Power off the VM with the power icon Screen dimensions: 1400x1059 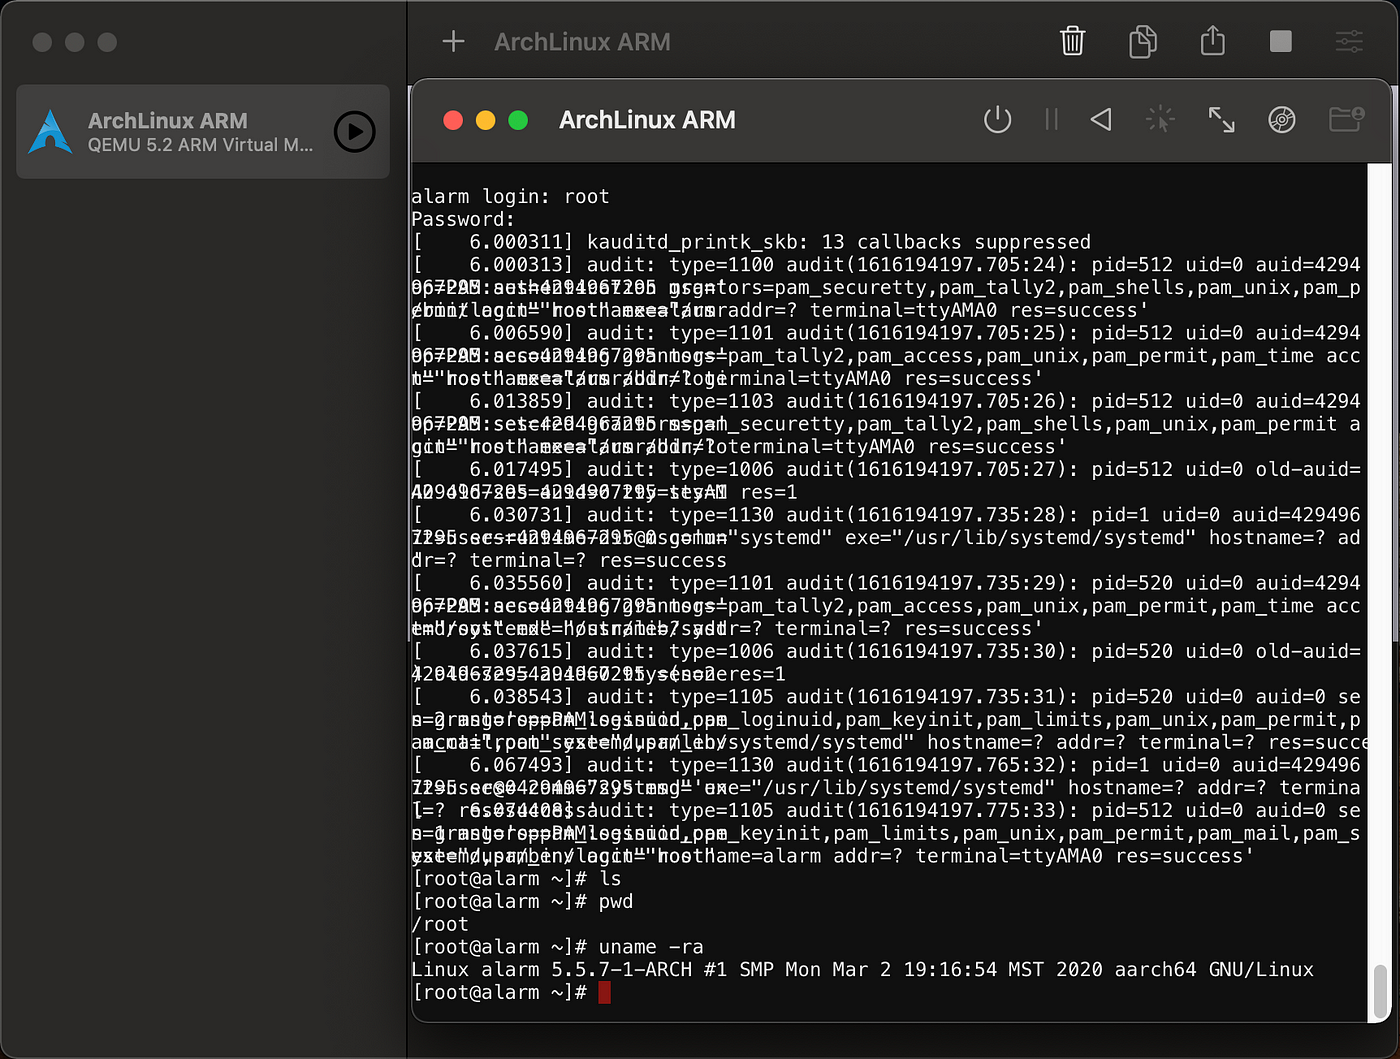pos(998,120)
